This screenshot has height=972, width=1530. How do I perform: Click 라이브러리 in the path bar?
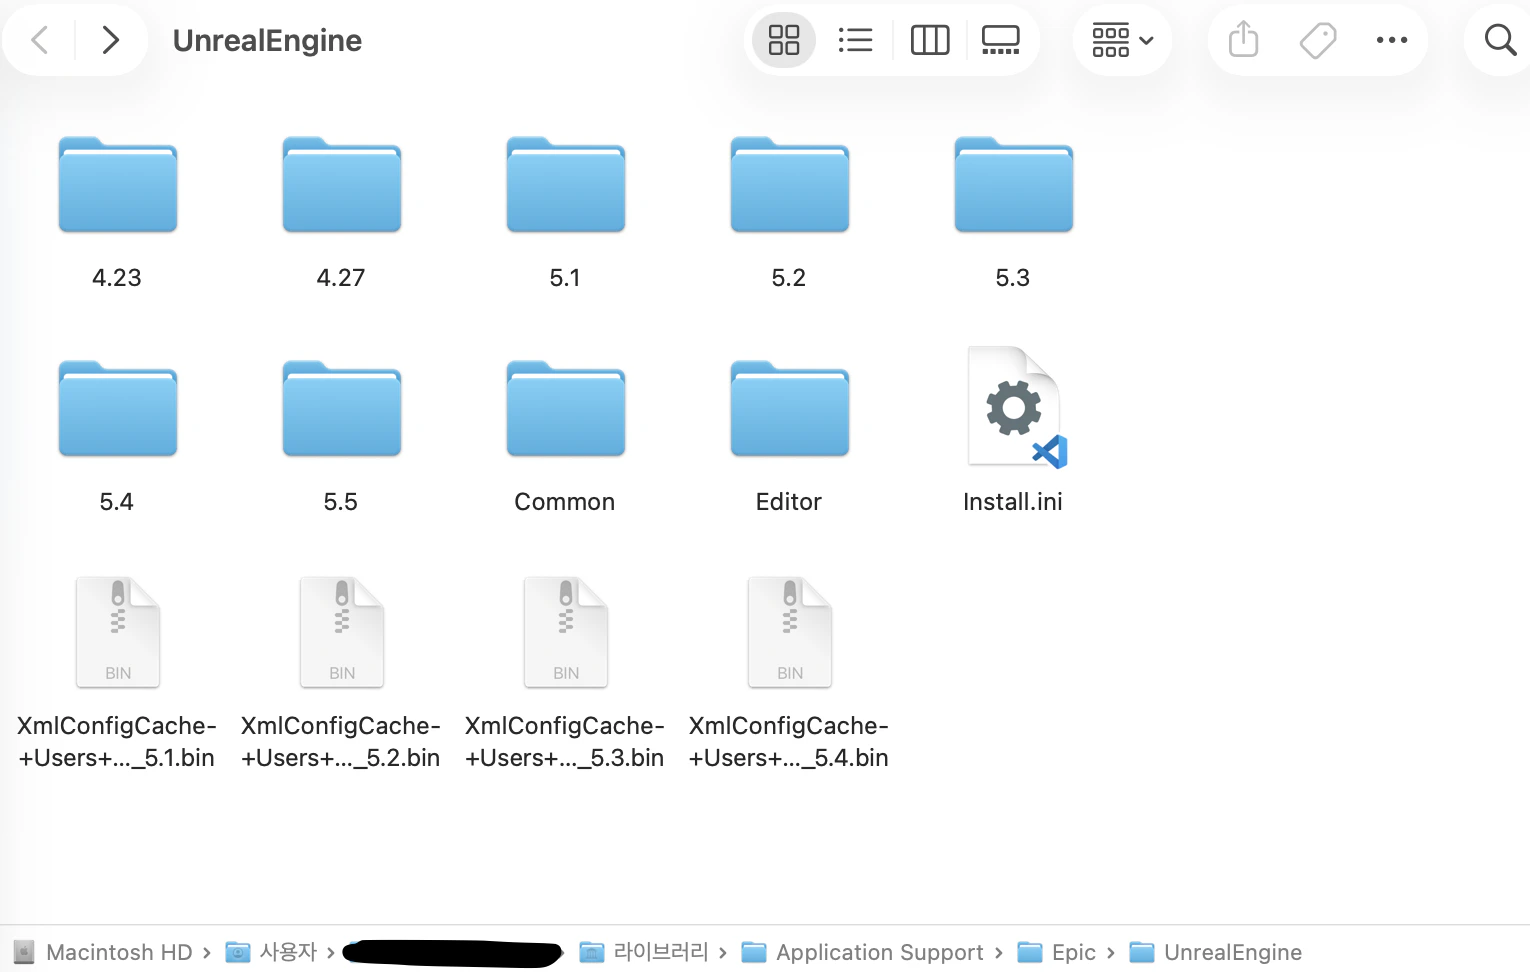[645, 952]
